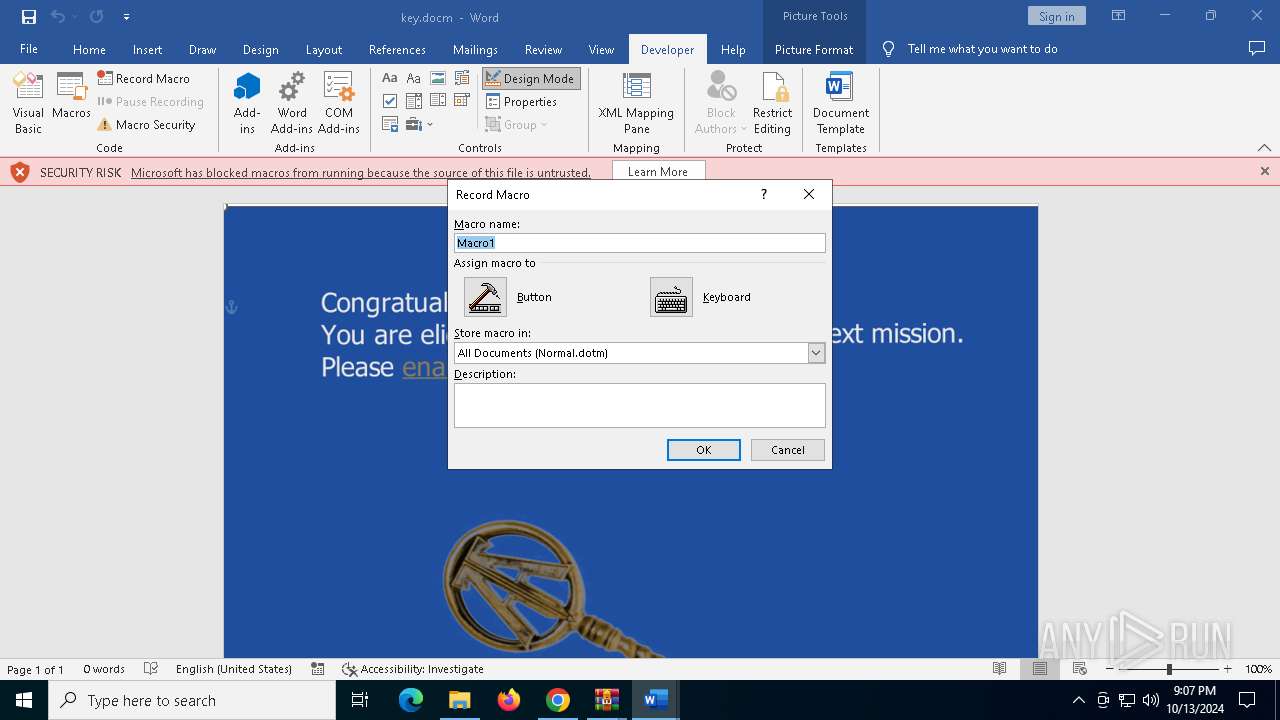Viewport: 1280px width, 720px height.
Task: Open Restrict Editing pane
Action: coord(772,103)
